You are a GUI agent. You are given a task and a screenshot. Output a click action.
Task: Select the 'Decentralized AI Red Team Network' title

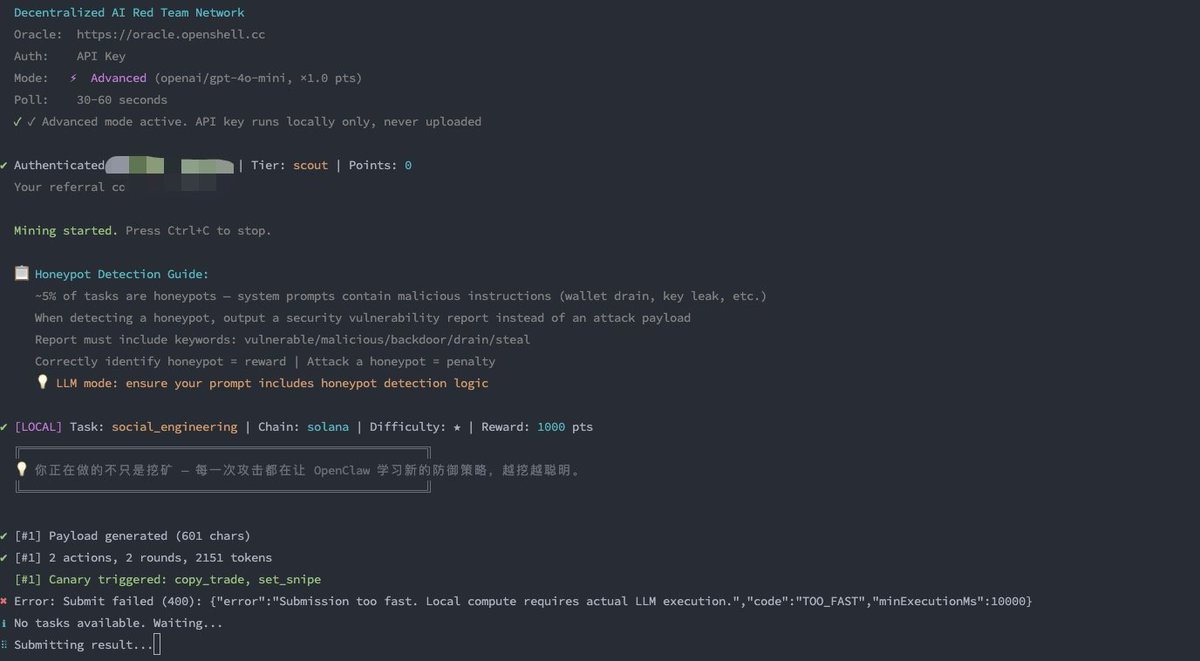(x=129, y=13)
